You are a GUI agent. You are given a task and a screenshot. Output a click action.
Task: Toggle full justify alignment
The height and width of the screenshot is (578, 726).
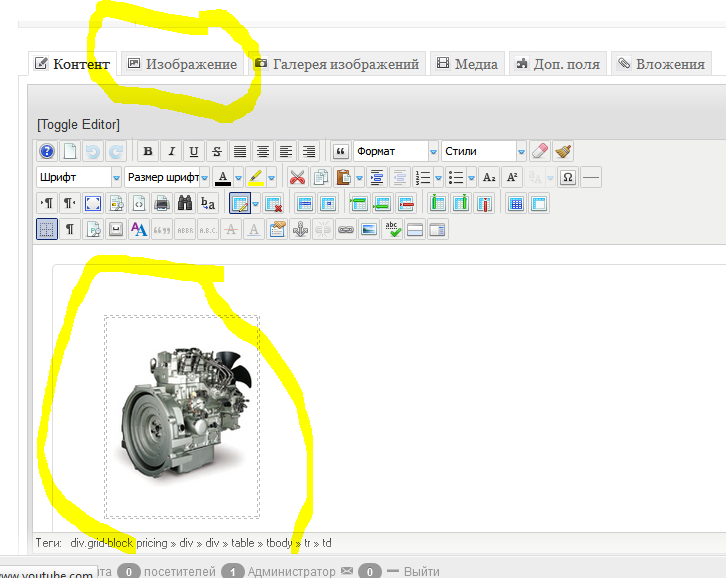point(240,151)
